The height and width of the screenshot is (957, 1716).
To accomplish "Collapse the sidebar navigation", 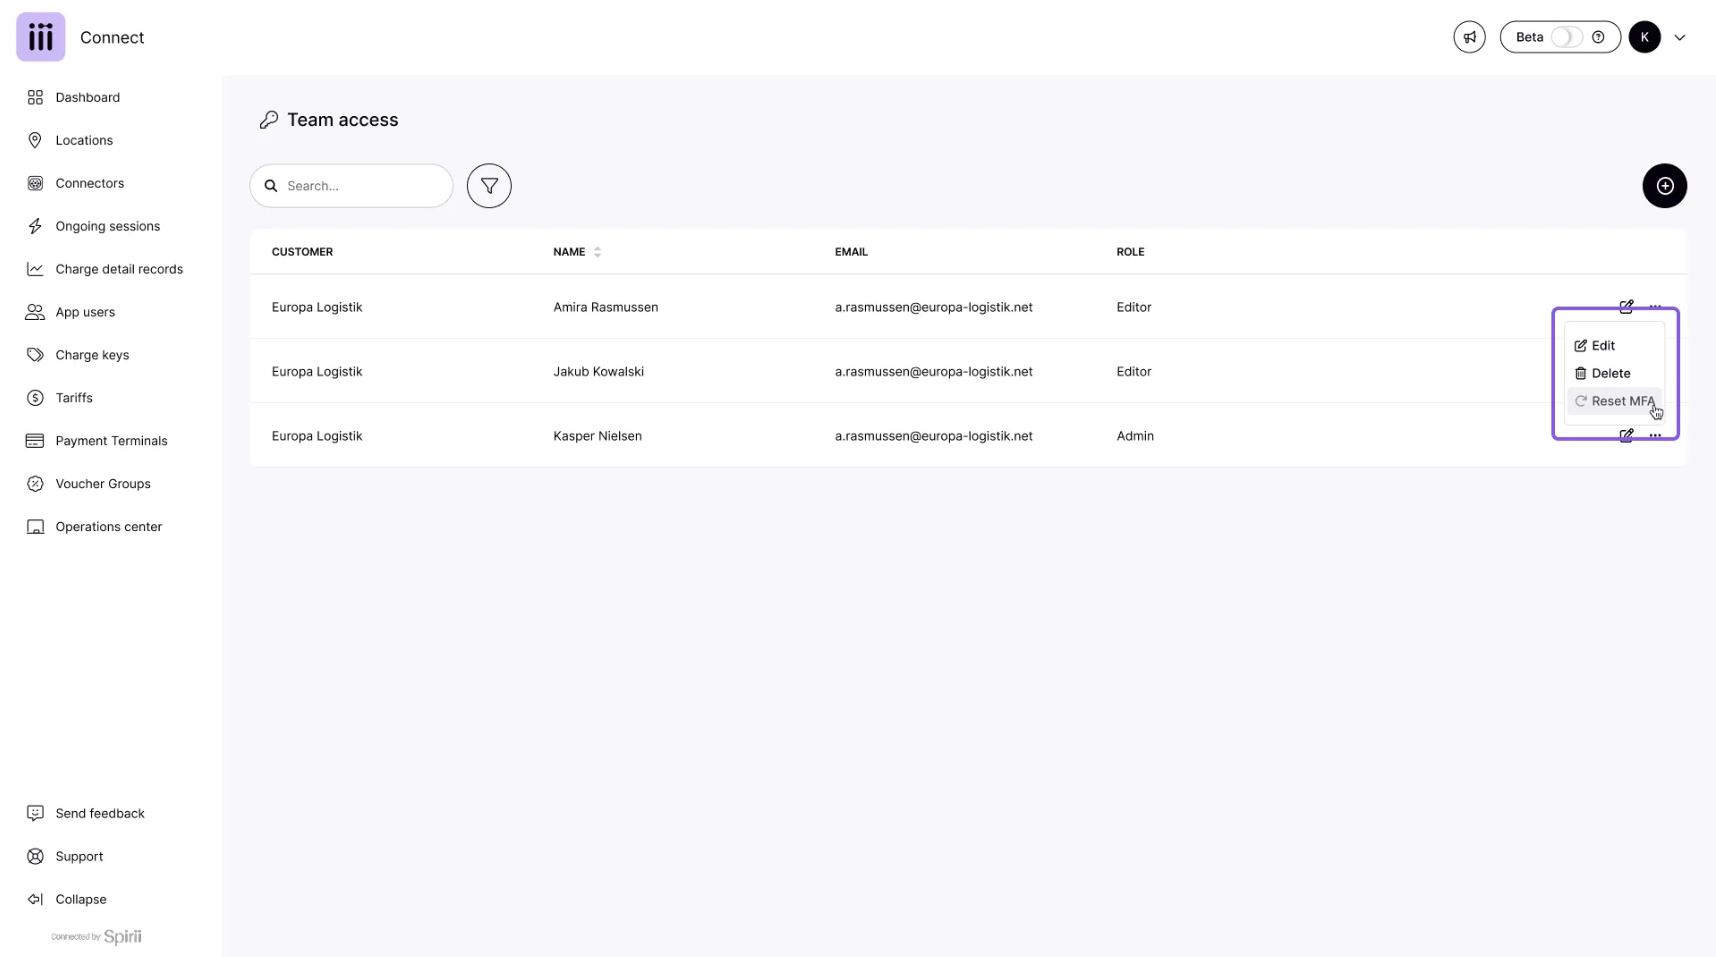I will (80, 899).
